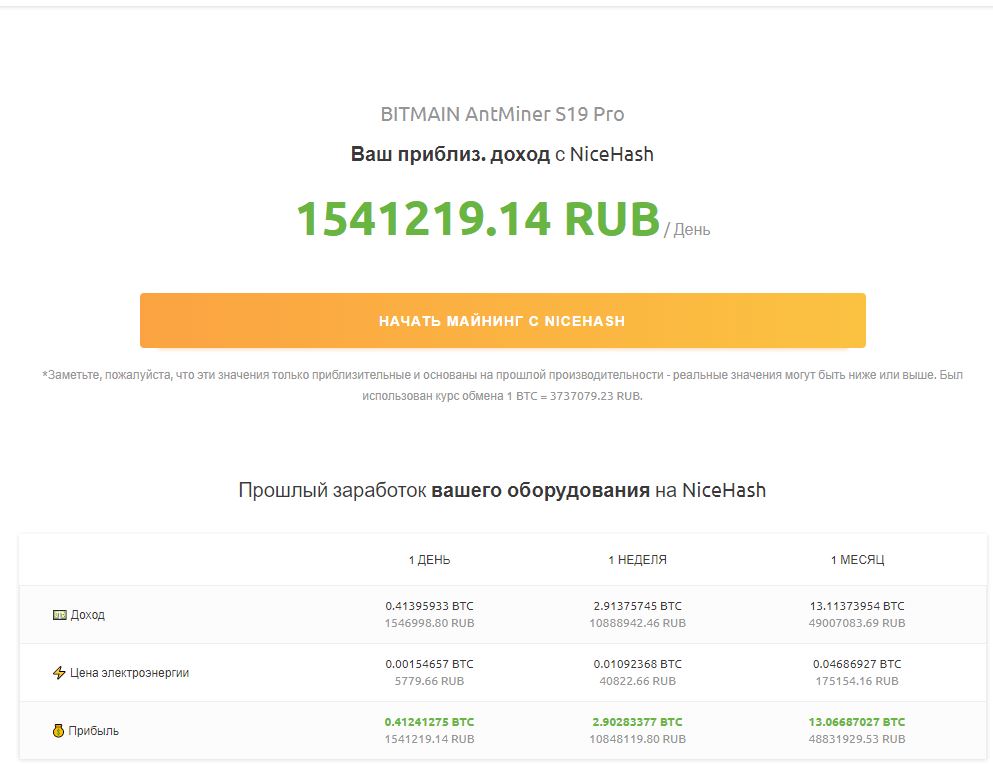
Task: Click the '0.41395933 BTC' daily income value
Action: click(429, 606)
